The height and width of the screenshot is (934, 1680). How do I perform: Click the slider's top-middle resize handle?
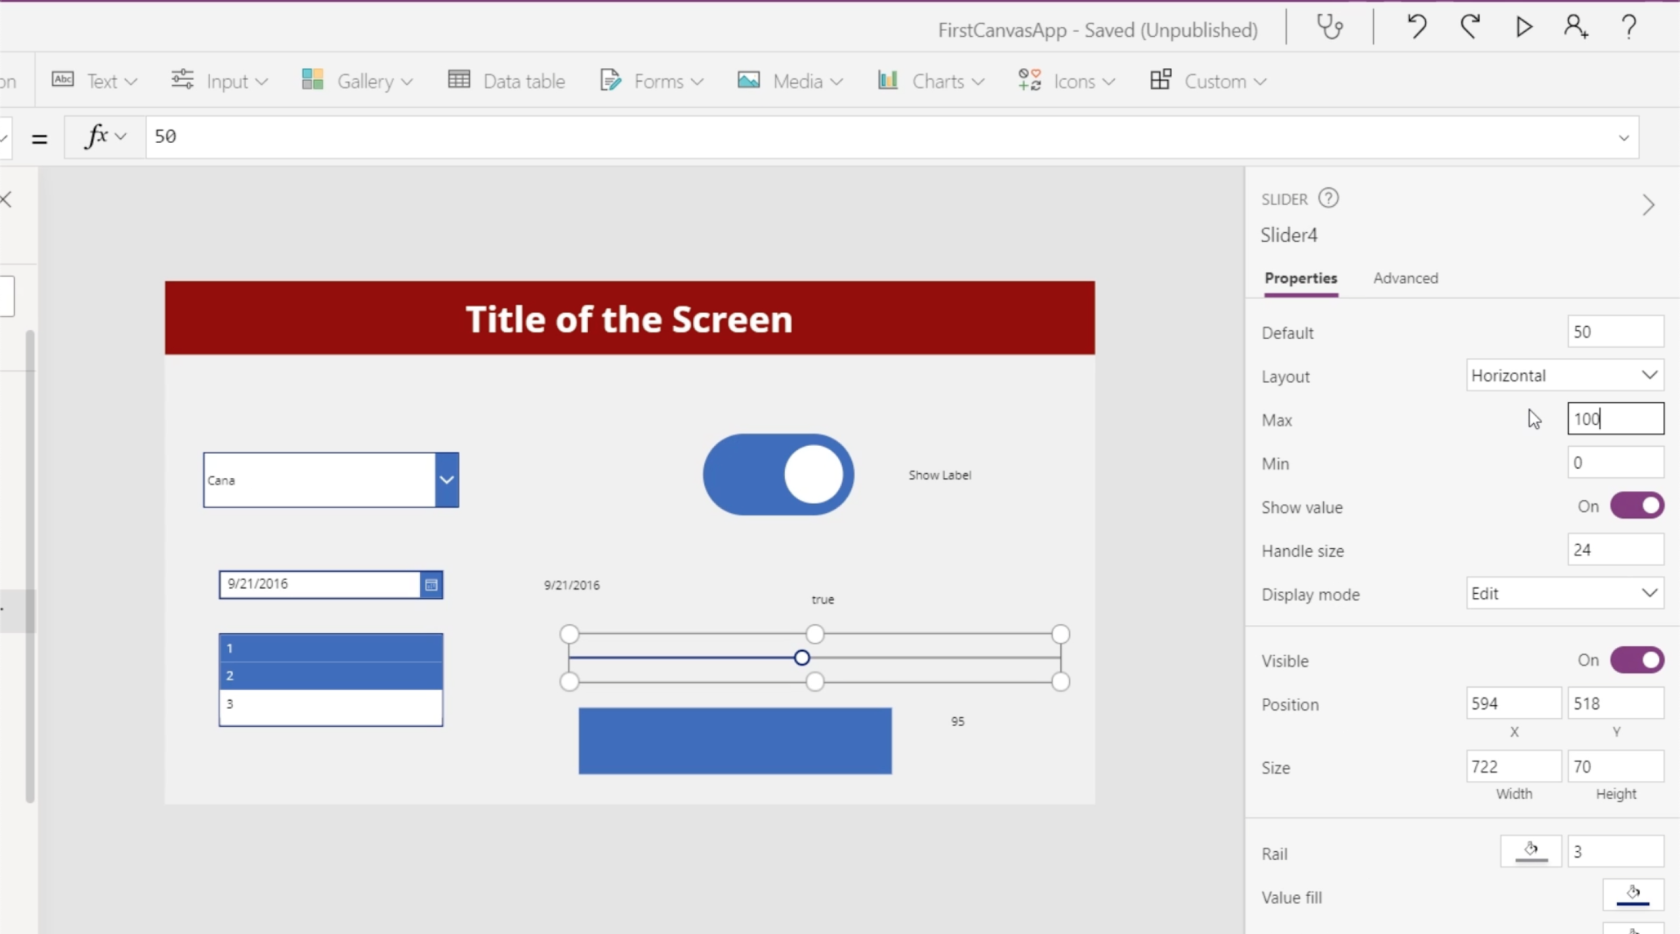815,634
